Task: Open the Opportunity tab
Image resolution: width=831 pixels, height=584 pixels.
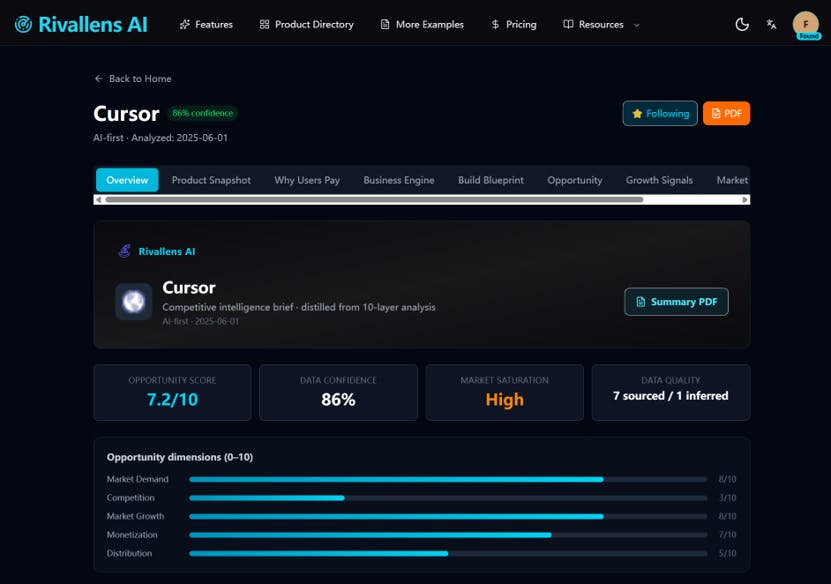Action: pyautogui.click(x=574, y=180)
